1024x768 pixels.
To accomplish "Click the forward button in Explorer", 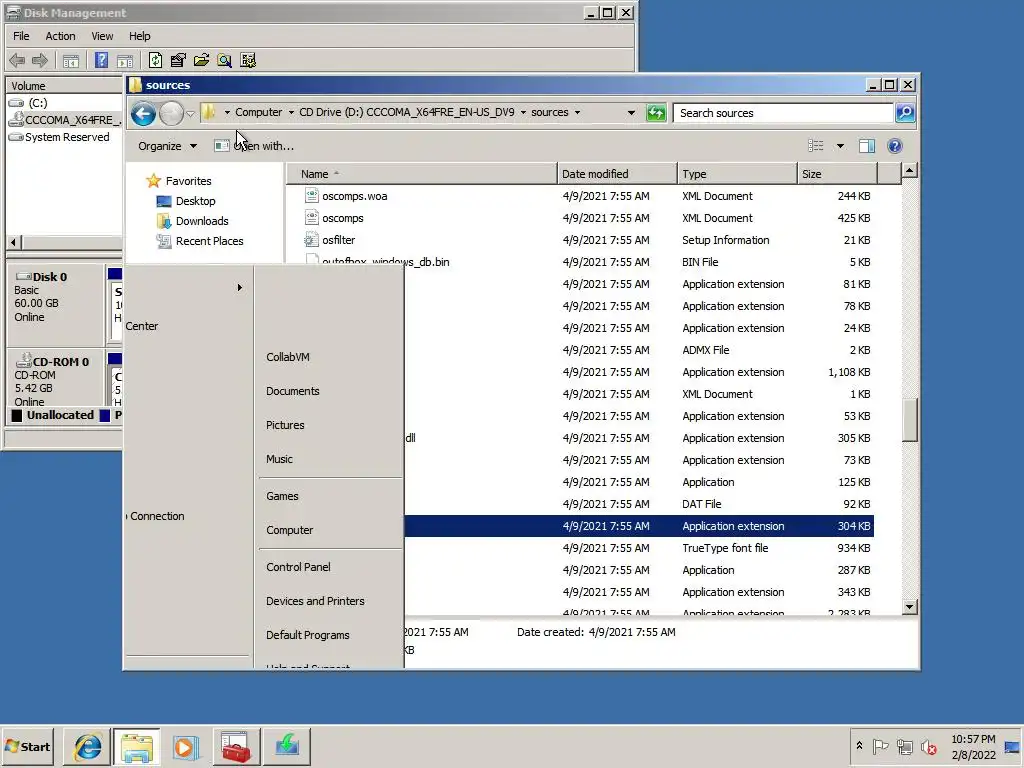I will (171, 114).
